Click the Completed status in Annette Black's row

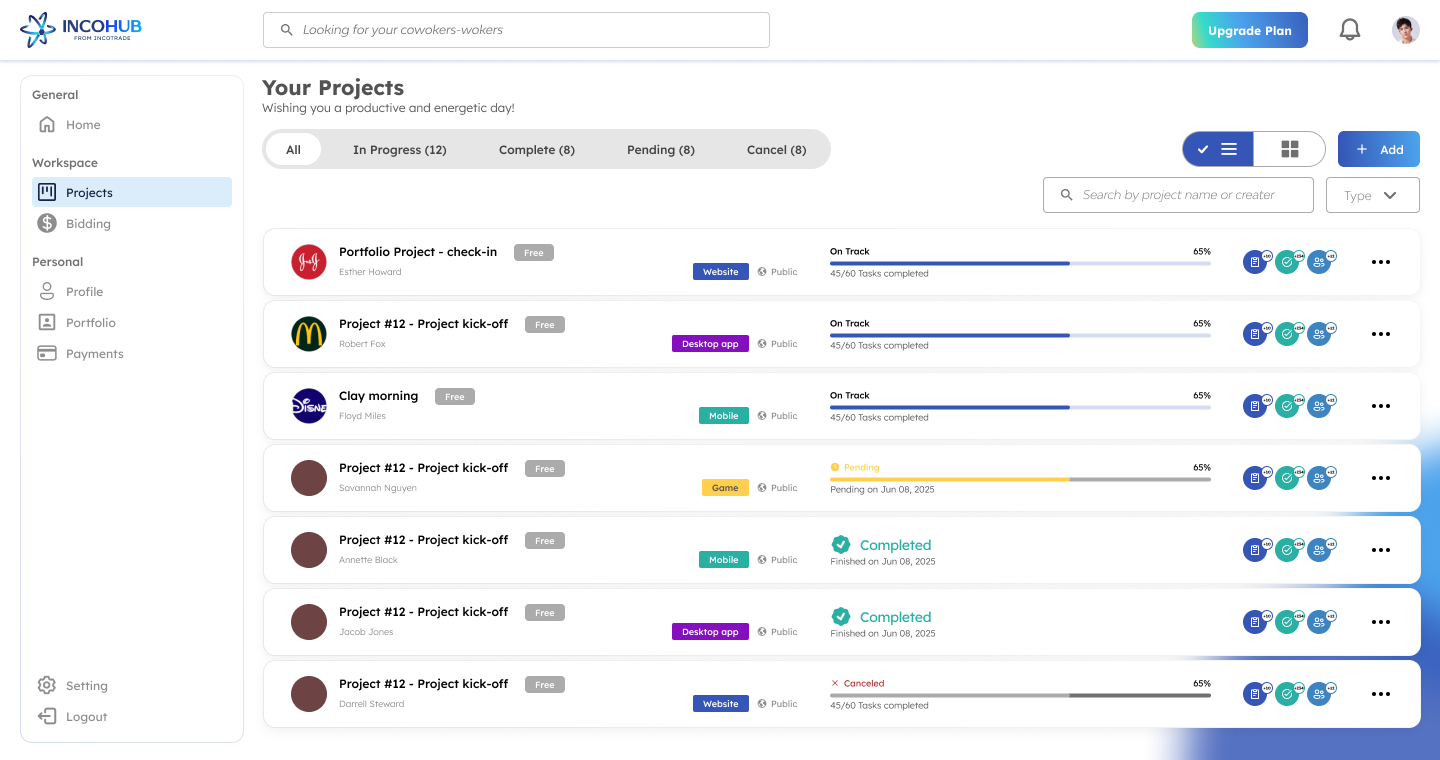click(881, 545)
